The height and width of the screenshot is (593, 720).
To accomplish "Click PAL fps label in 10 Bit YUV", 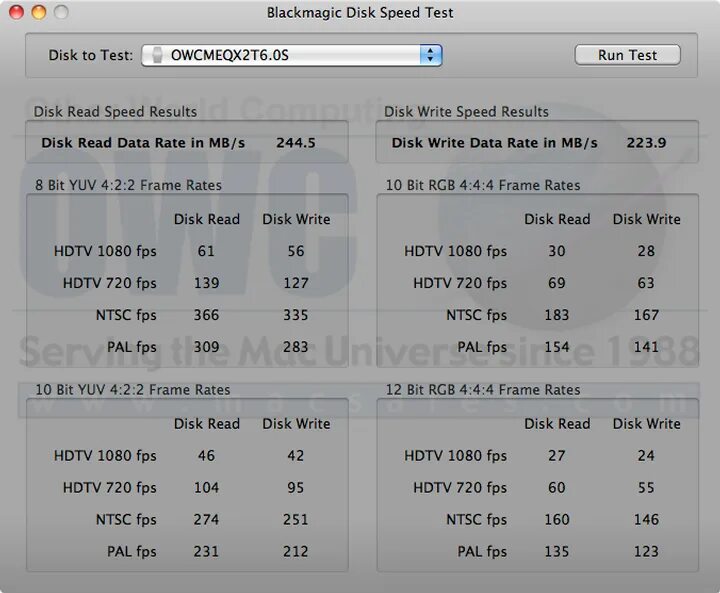I will pos(132,551).
